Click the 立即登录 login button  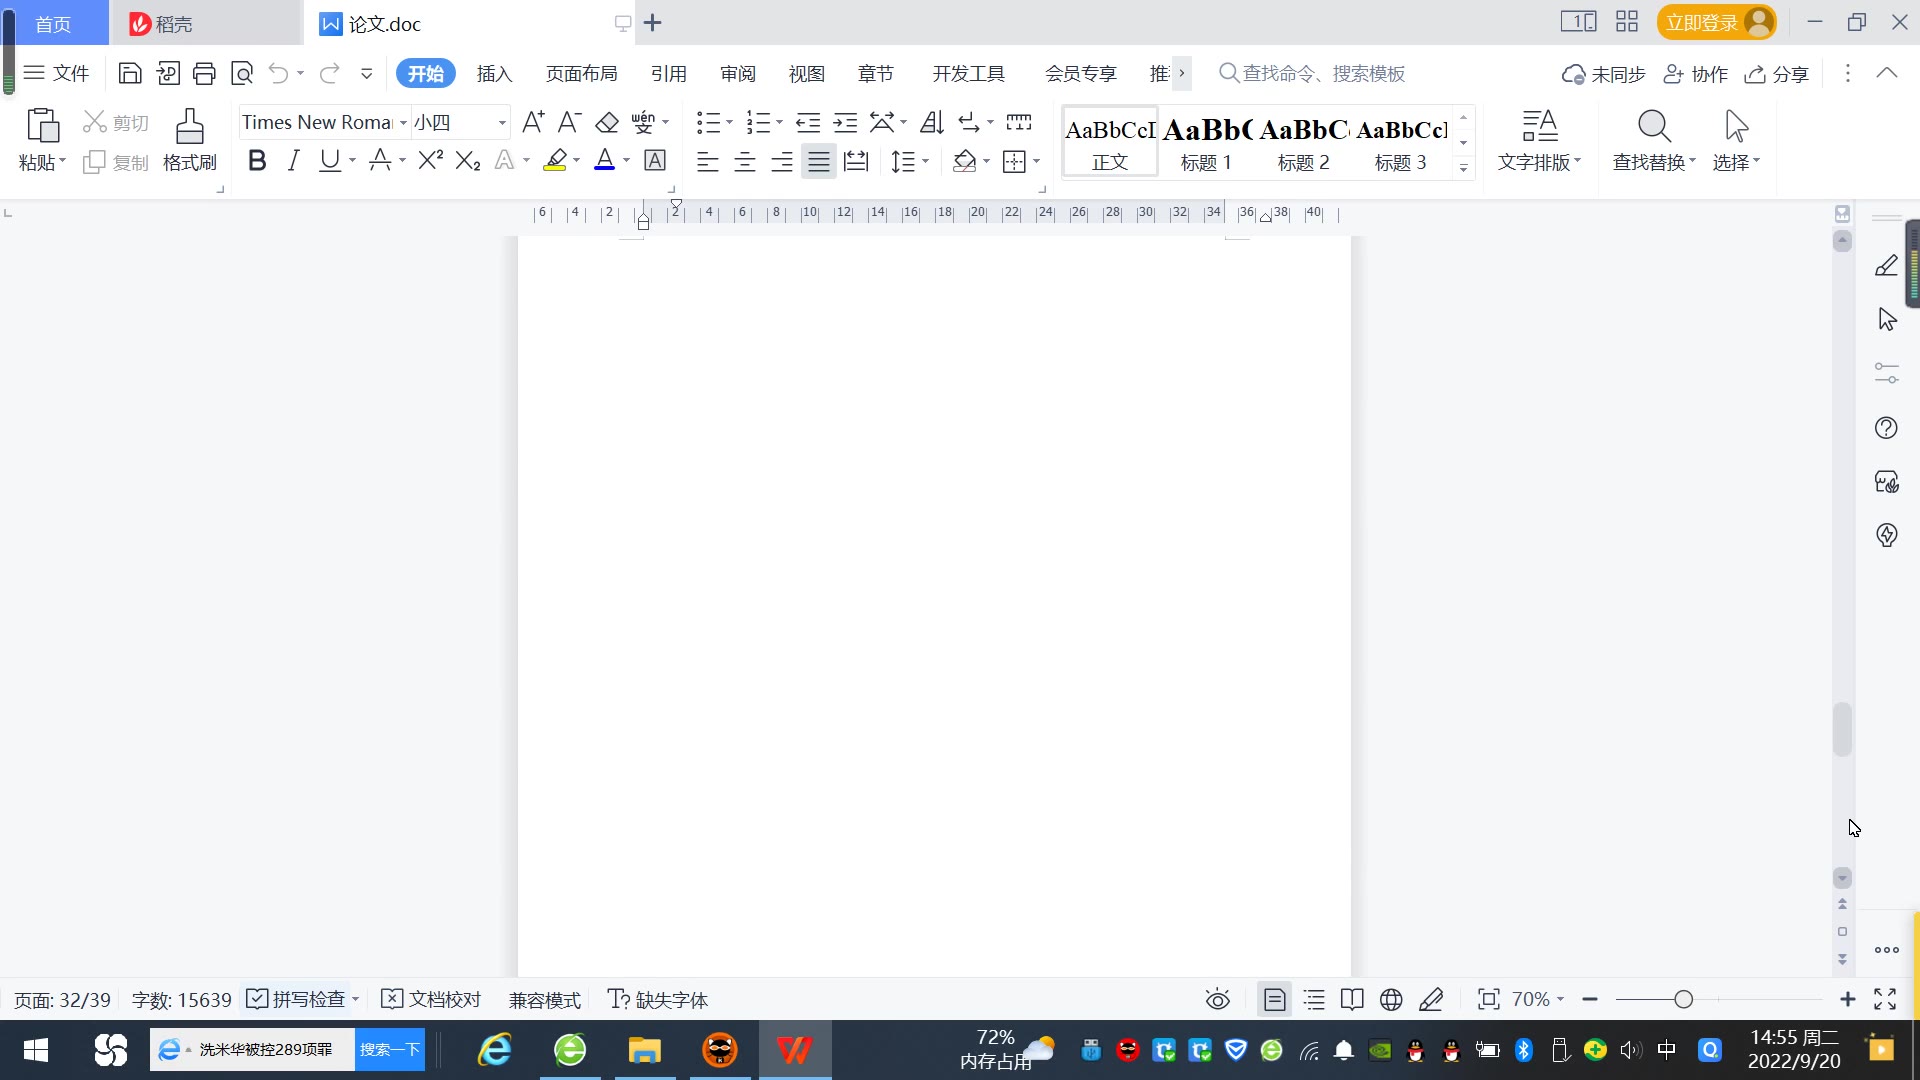coord(1701,22)
